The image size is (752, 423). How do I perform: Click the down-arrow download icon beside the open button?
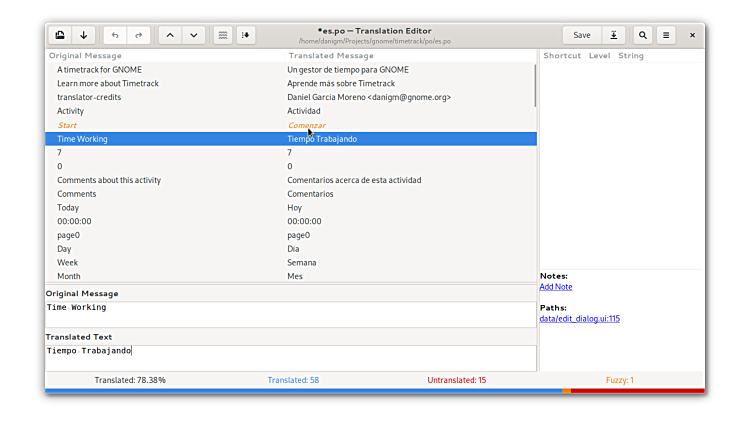pyautogui.click(x=84, y=35)
